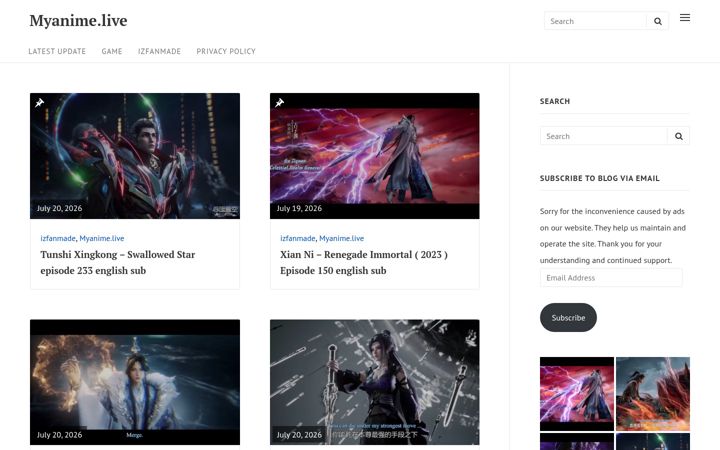Viewport: 720px width, 450px height.
Task: Open the hamburger menu icon
Action: (685, 17)
